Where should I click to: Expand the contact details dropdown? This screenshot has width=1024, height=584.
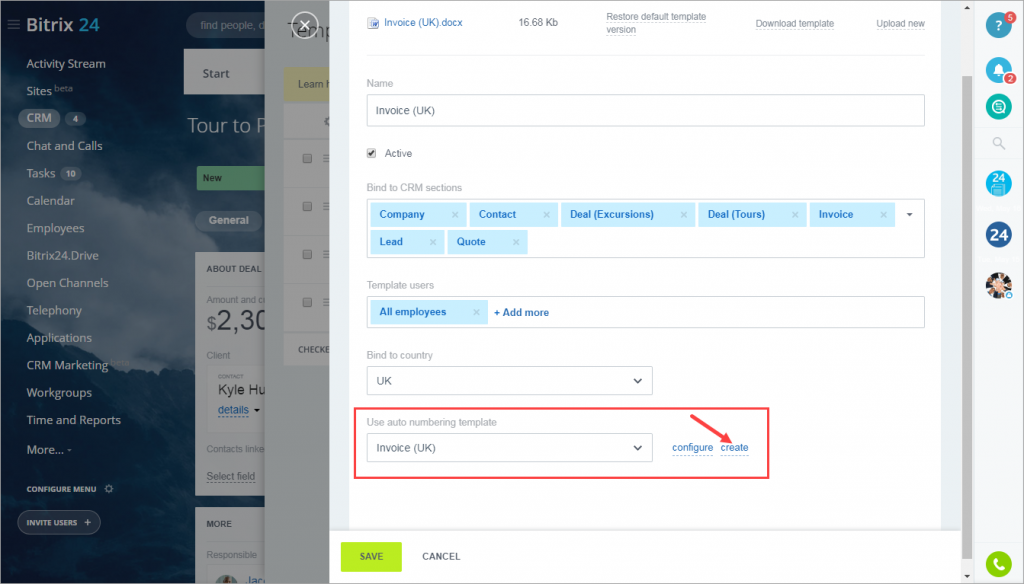(257, 410)
